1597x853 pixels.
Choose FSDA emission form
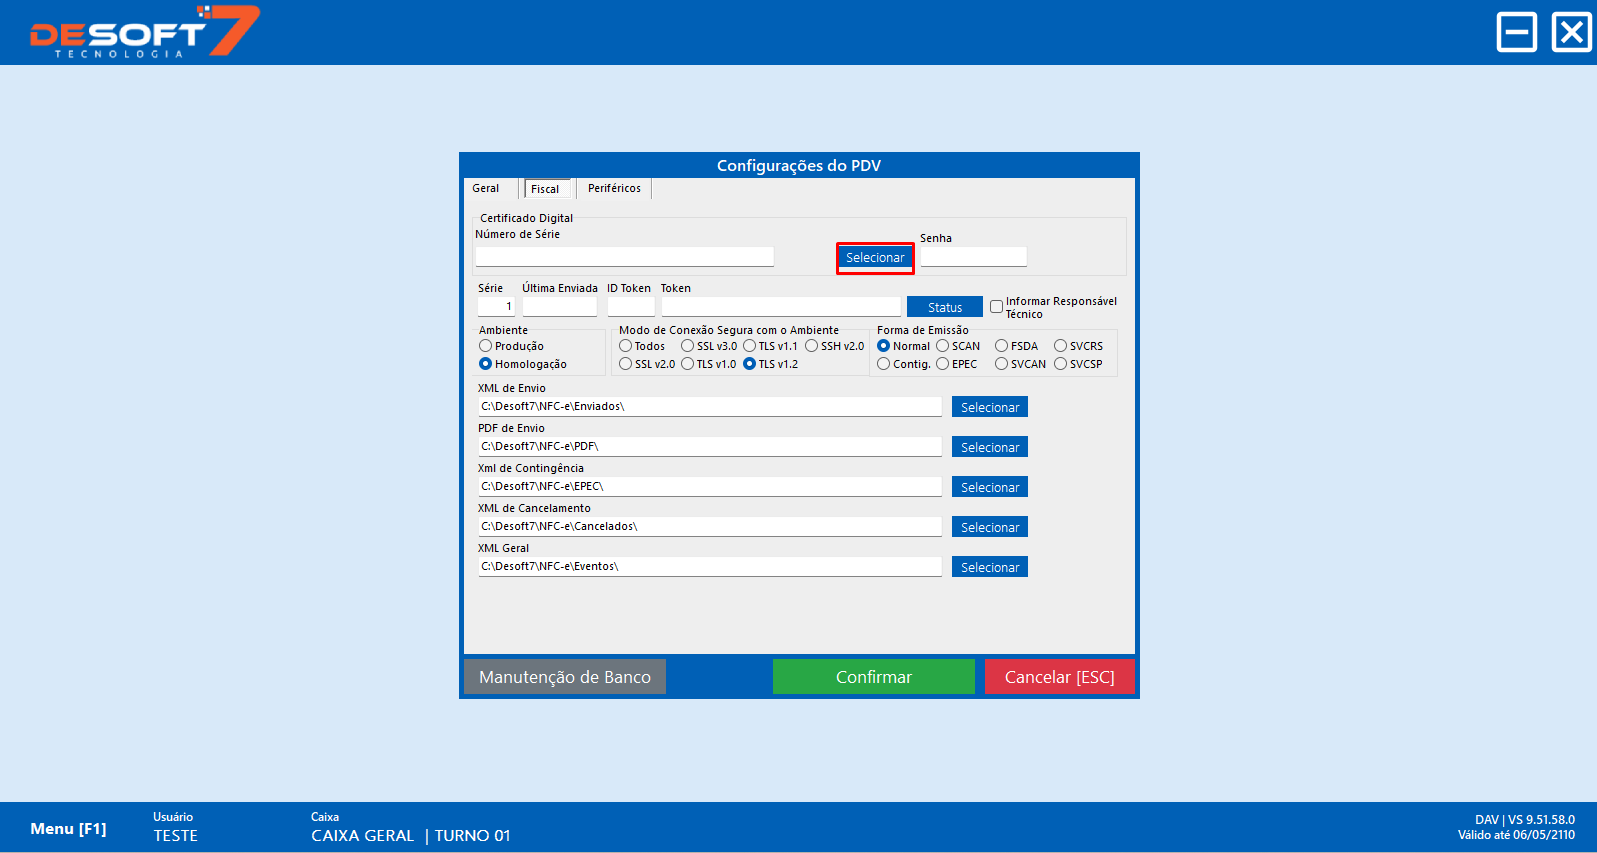coord(1001,346)
